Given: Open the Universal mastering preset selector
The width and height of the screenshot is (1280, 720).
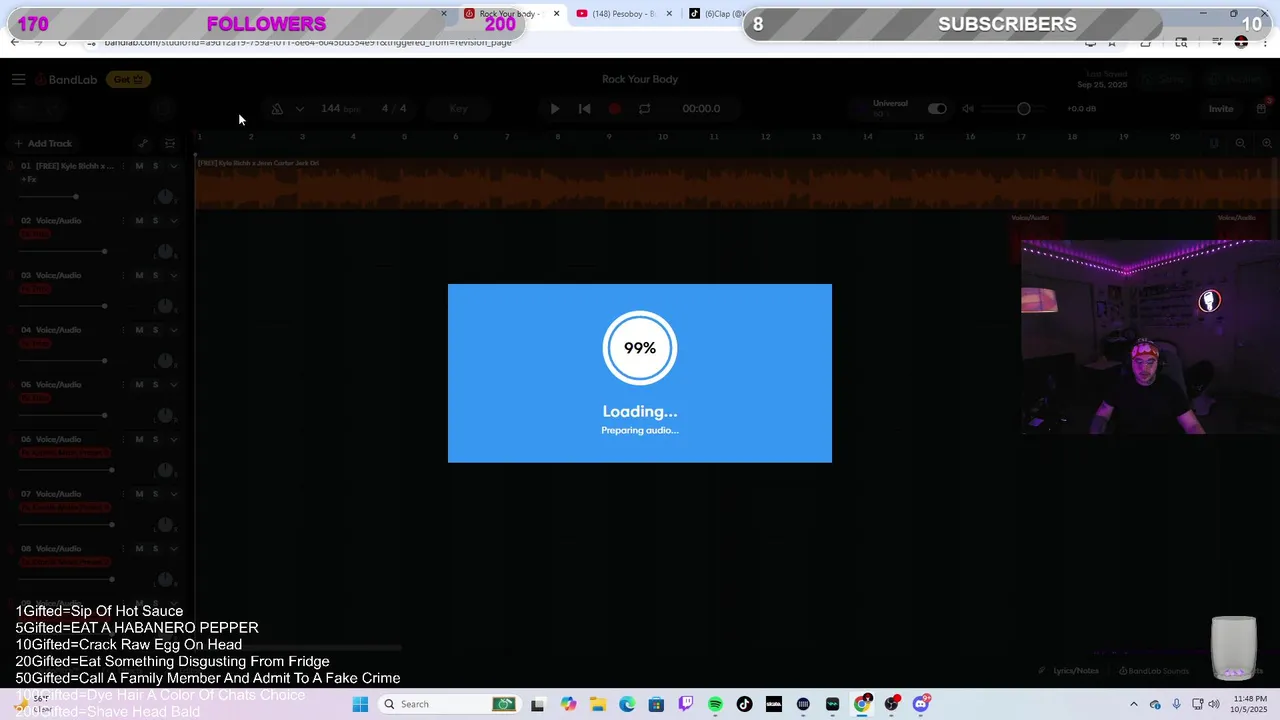Looking at the screenshot, I should (x=889, y=108).
